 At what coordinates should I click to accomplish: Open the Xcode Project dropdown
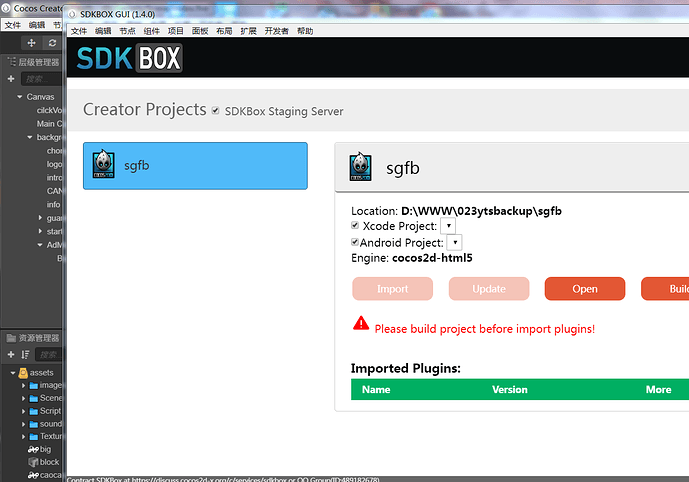pos(448,225)
